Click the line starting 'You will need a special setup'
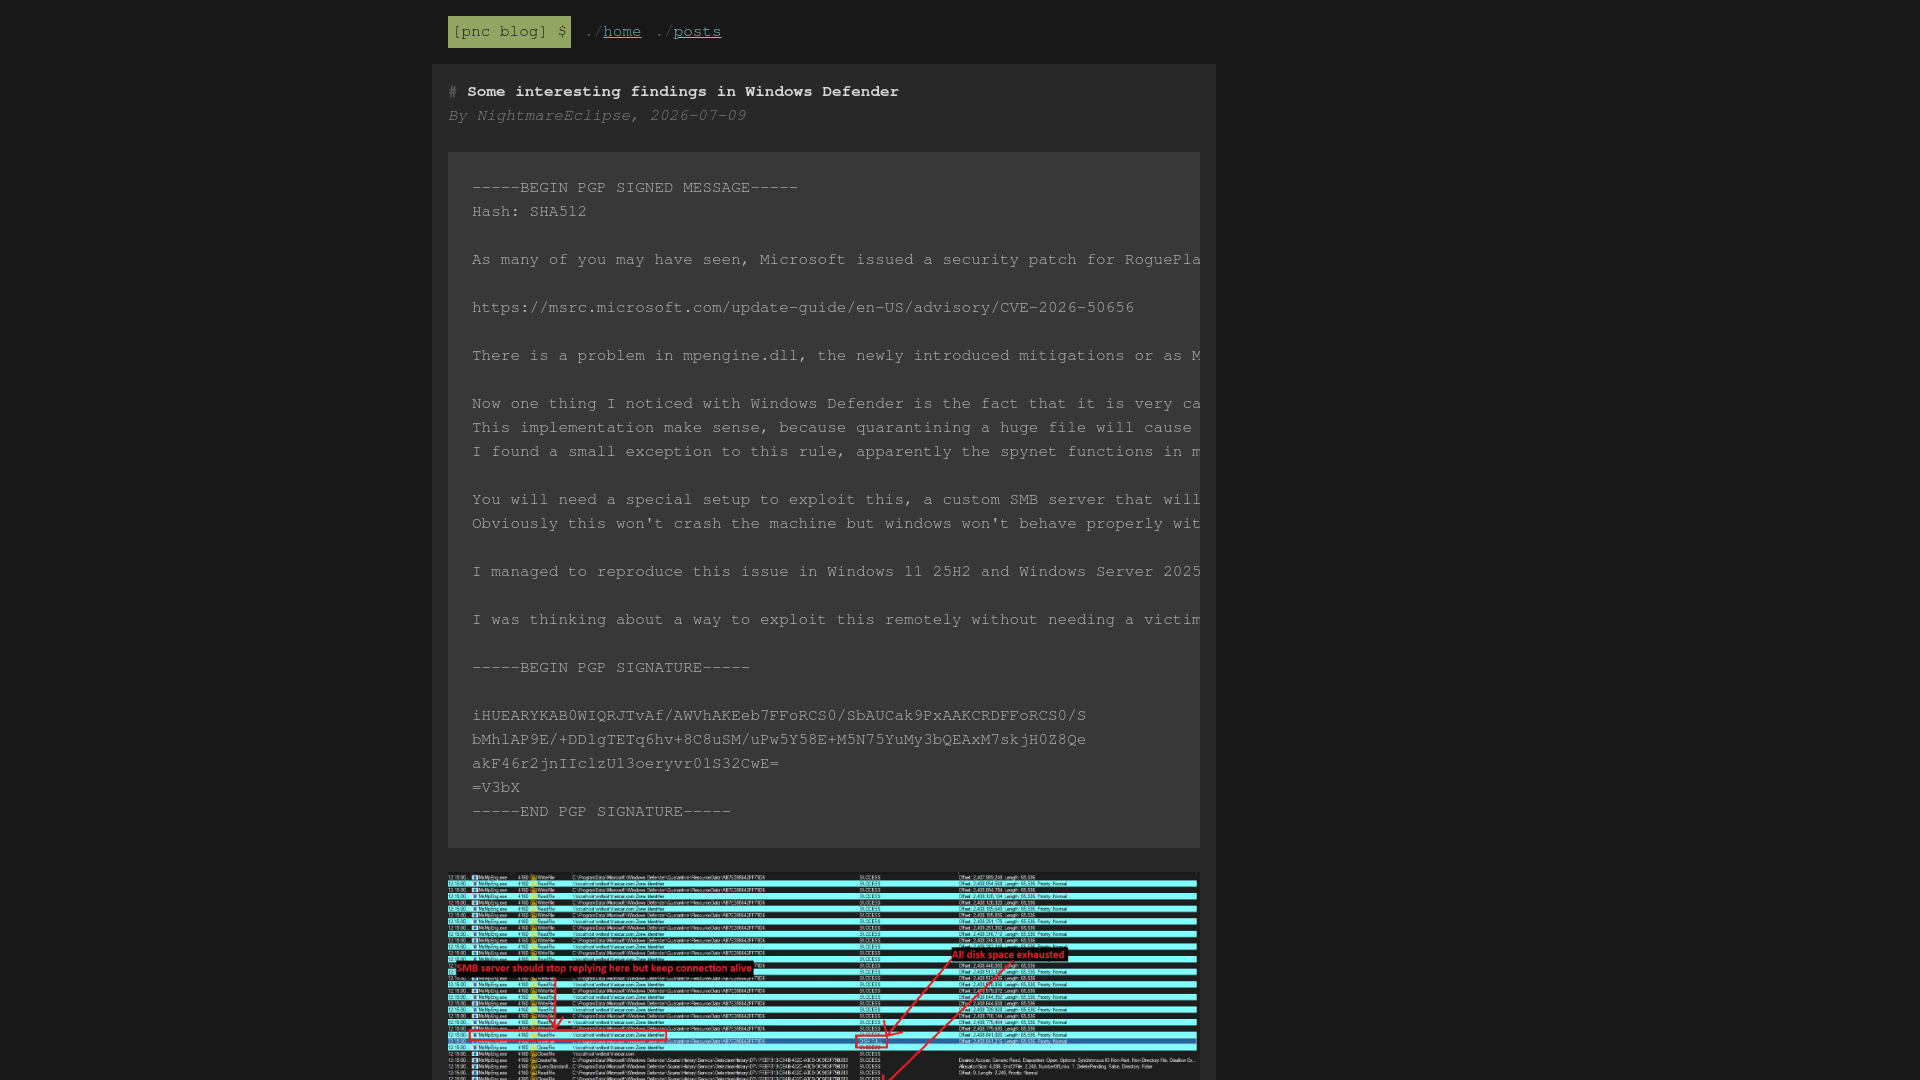Viewport: 1920px width, 1080px height. 836,500
